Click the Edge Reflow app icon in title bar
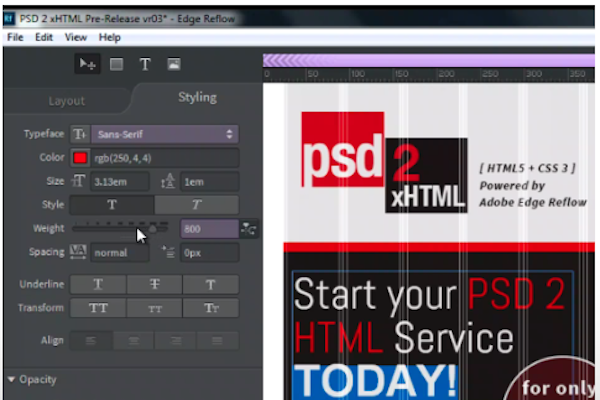This screenshot has height=400, width=600. click(x=9, y=18)
